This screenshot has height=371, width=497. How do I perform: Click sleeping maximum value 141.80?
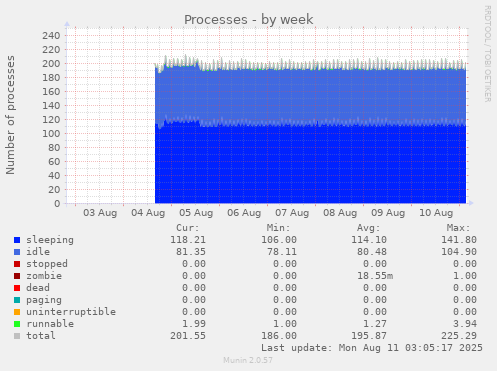click(x=459, y=240)
